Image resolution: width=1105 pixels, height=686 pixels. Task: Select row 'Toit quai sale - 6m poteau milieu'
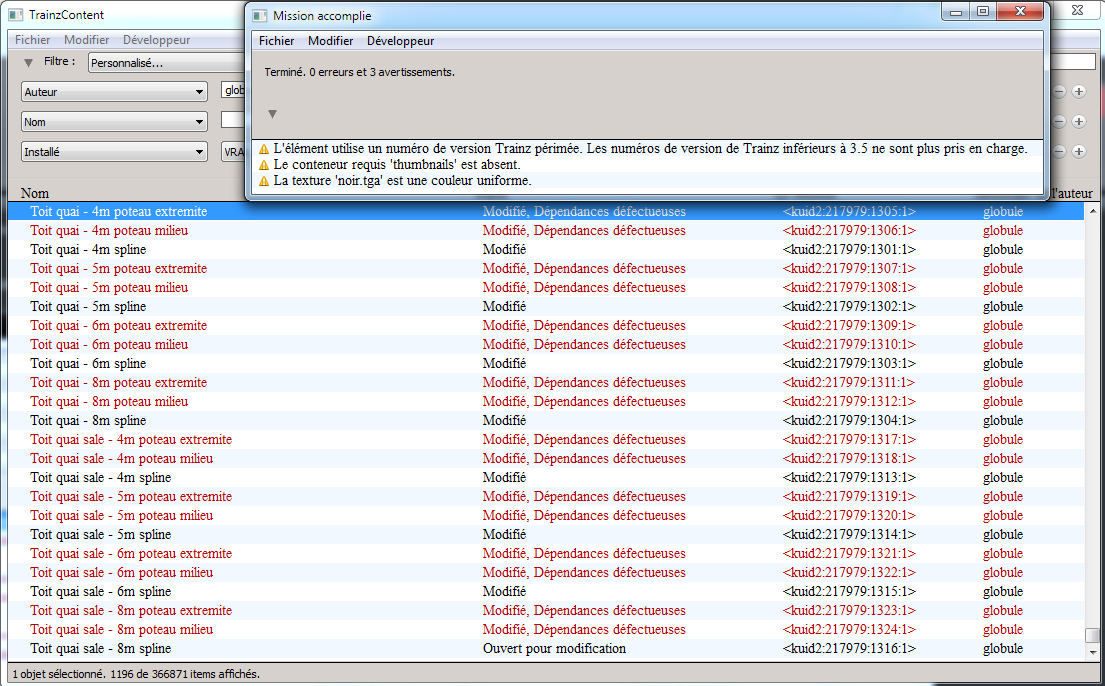pos(546,573)
